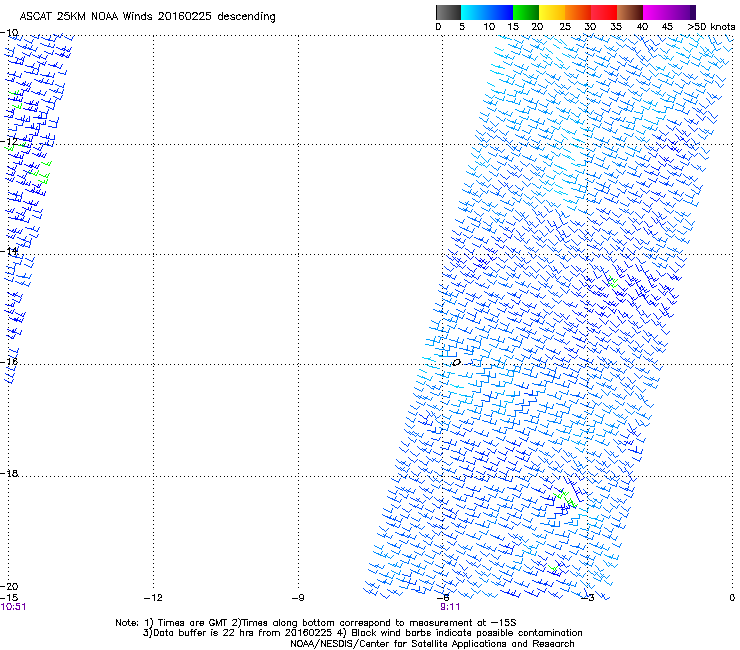The width and height of the screenshot is (740, 650).
Task: Click the note 'Times are GMT'
Action: tap(193, 623)
